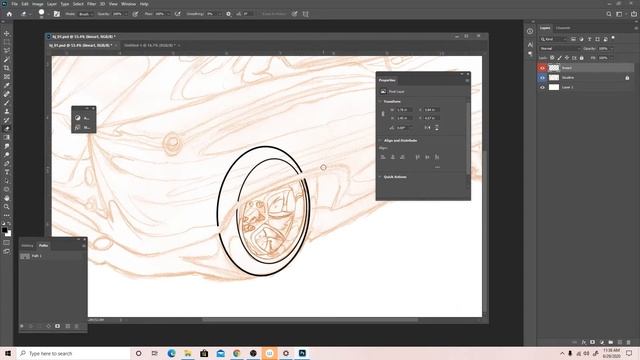Open Edit Toolbar three-dots button
This screenshot has width=640, height=360.
point(7,215)
